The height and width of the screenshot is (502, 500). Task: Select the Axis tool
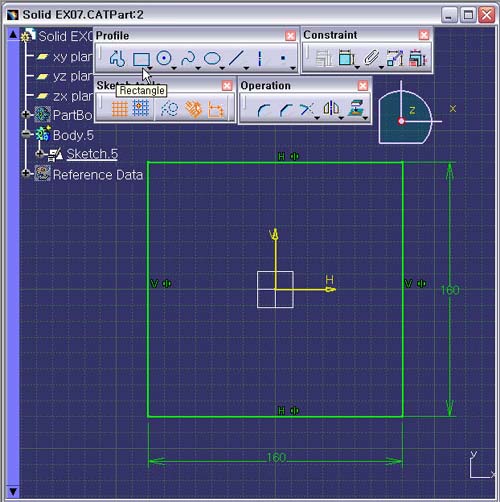(260, 58)
